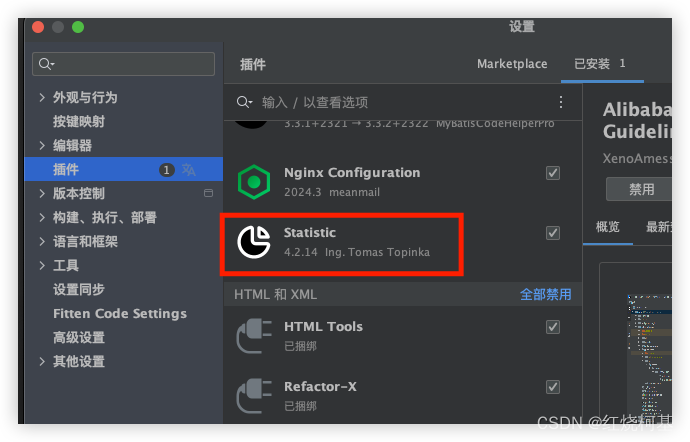Open the 概览 tab in plugin details
Viewport: 690px width, 442px height.
(x=608, y=227)
